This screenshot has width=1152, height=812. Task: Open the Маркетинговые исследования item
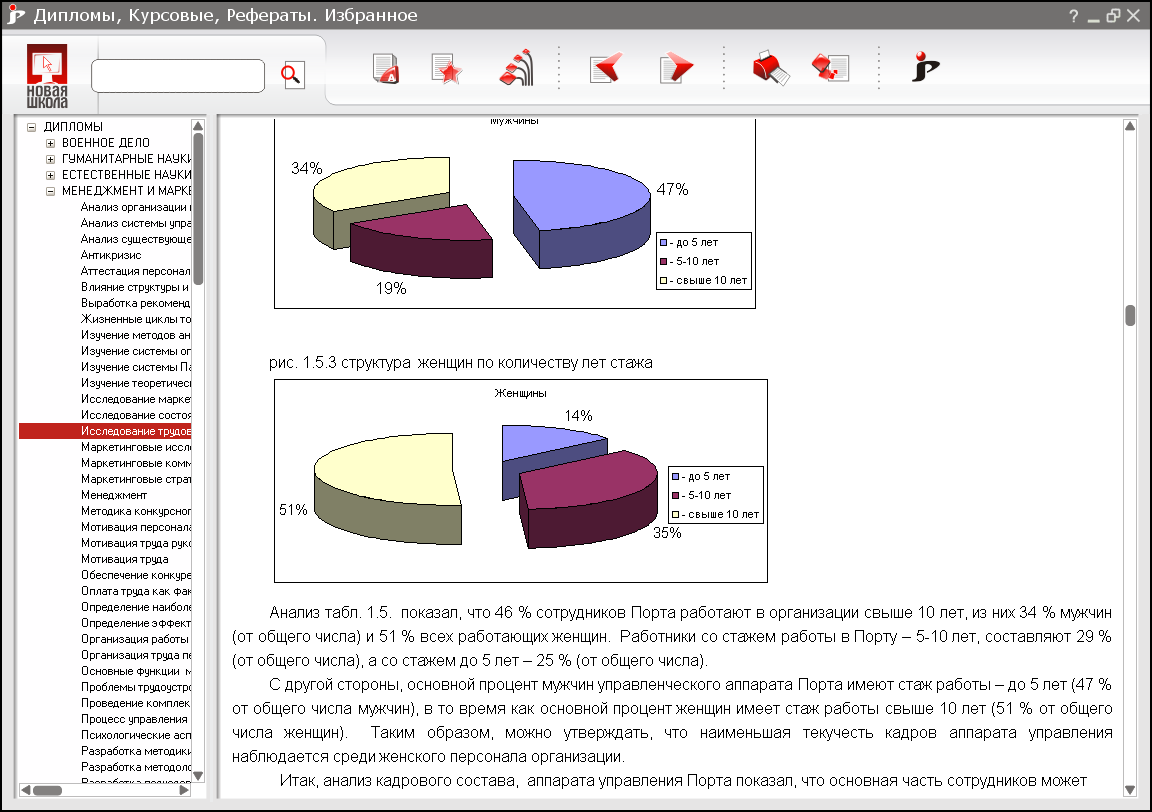(135, 447)
